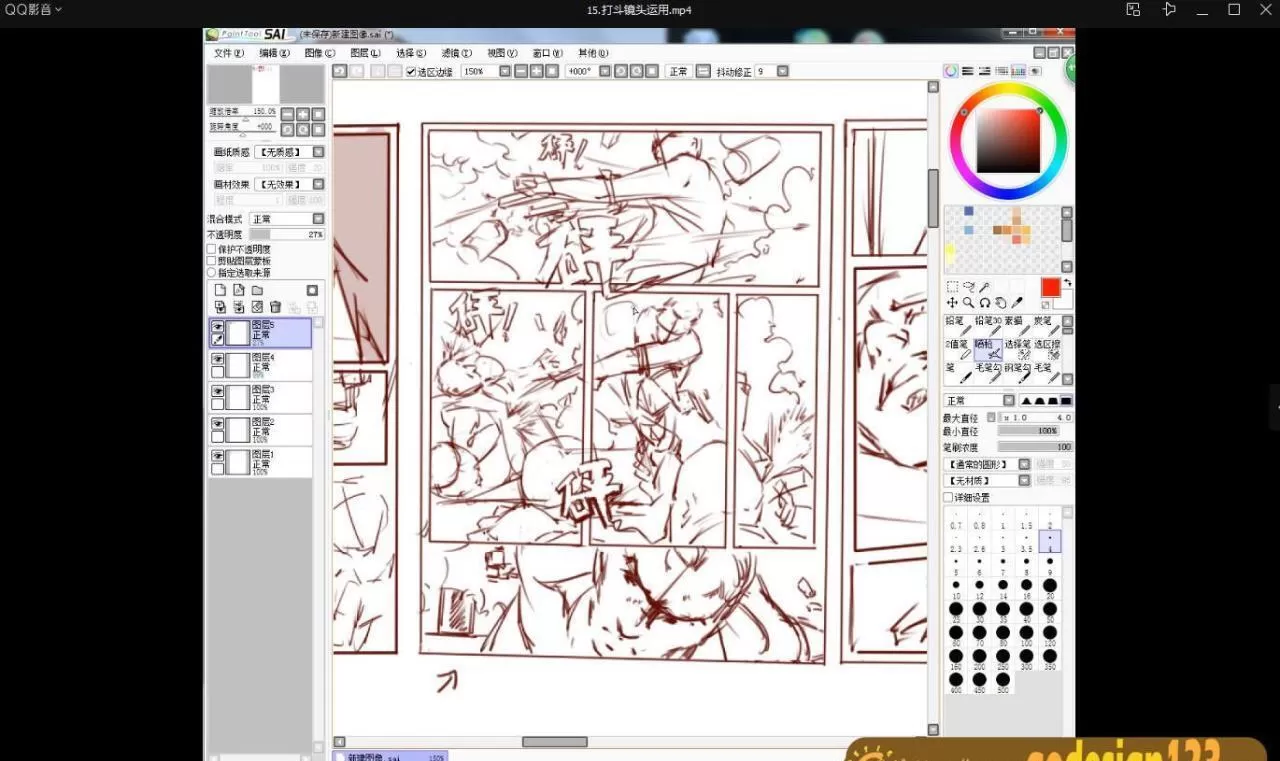This screenshot has height=761, width=1280.
Task: Click the red foreground color swatch
Action: [x=1050, y=287]
